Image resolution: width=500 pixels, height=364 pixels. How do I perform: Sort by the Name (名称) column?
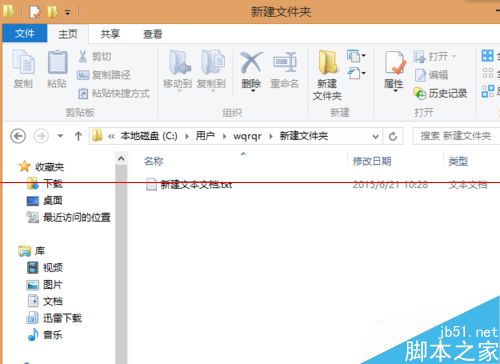pyautogui.click(x=154, y=161)
